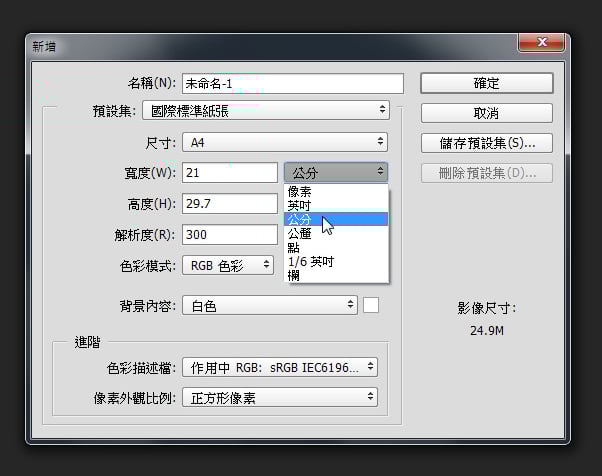Close the 新增 dialog with the red X

(x=544, y=43)
